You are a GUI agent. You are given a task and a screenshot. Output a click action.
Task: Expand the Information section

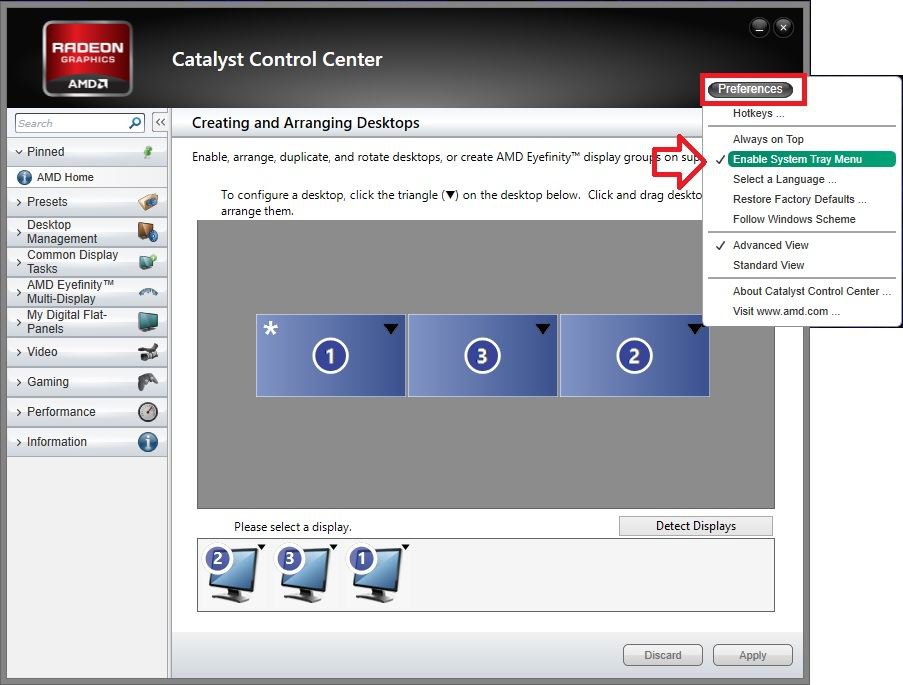(19, 442)
